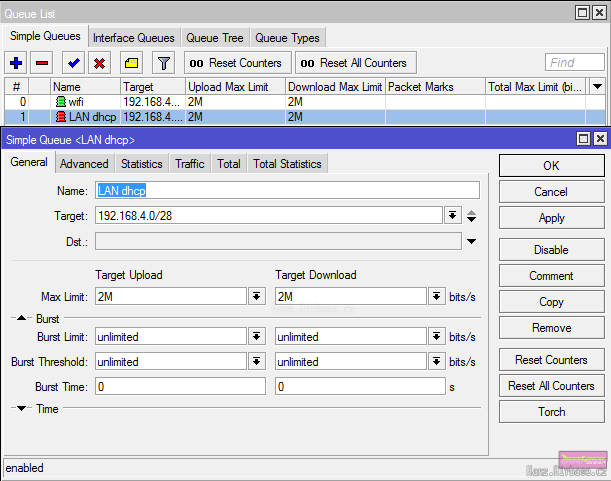Click Target field with 192.168.4.0/28
The image size is (611, 481).
(x=268, y=216)
